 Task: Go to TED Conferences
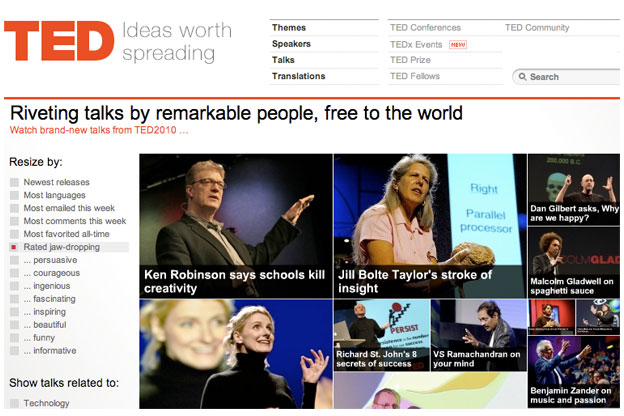425,27
